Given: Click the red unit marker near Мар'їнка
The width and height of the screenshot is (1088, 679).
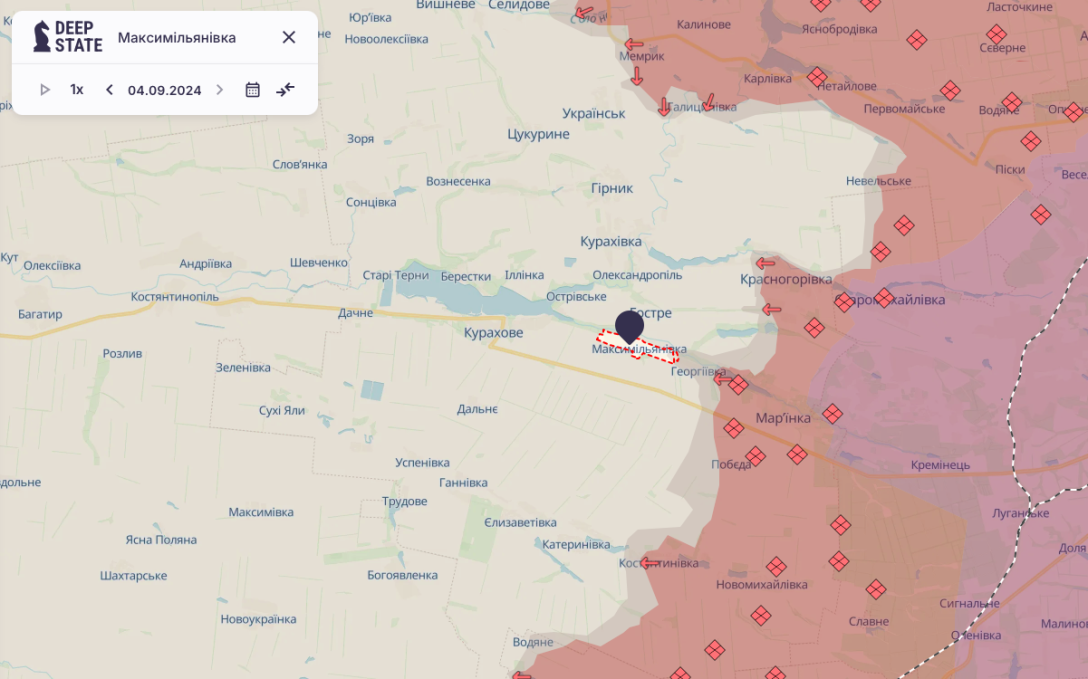Looking at the screenshot, I should point(832,415).
